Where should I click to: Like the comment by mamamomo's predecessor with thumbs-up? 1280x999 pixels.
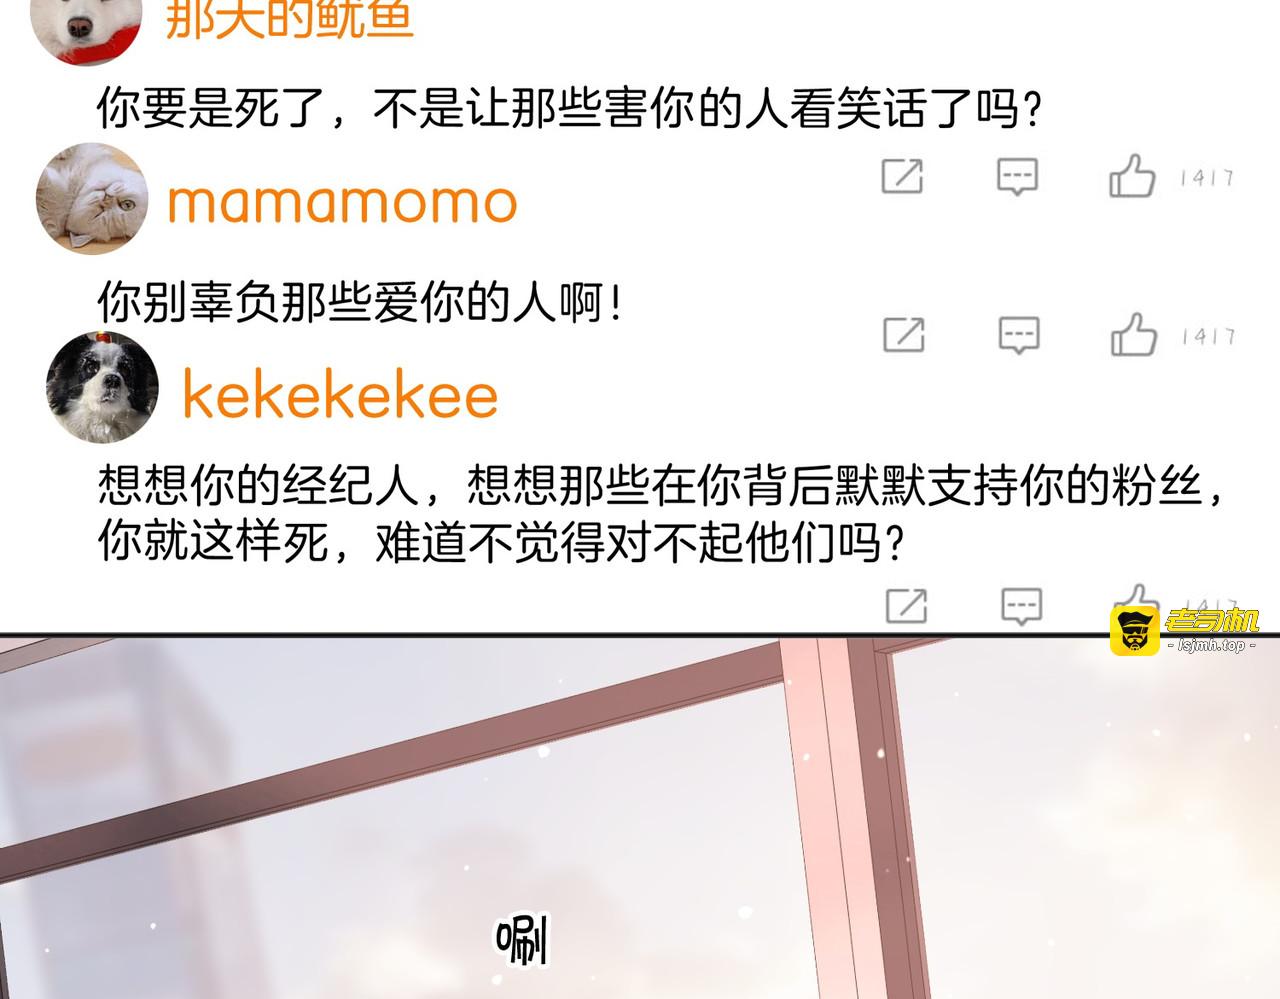pos(1132,176)
